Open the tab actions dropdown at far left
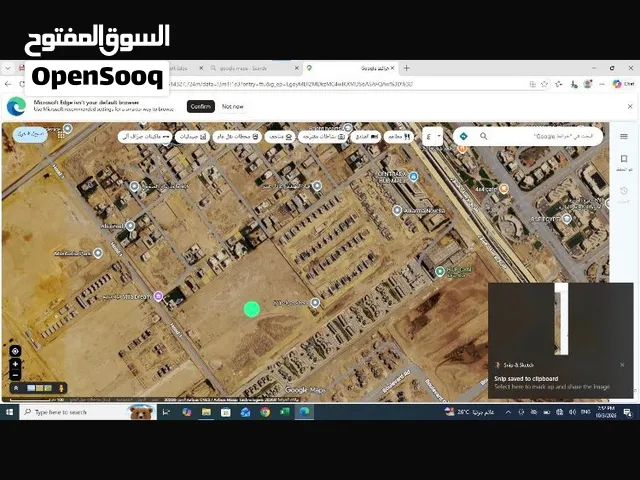640x480 pixels. tap(8, 68)
